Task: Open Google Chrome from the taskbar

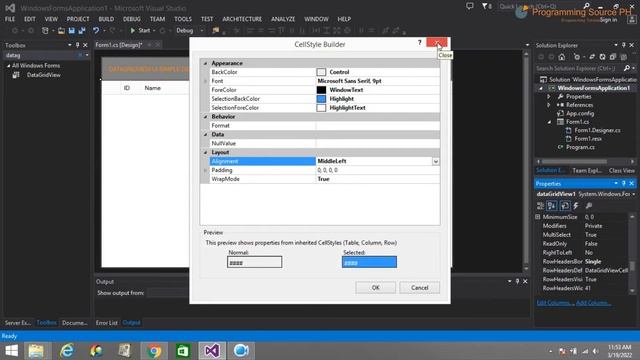Action: coord(154,351)
